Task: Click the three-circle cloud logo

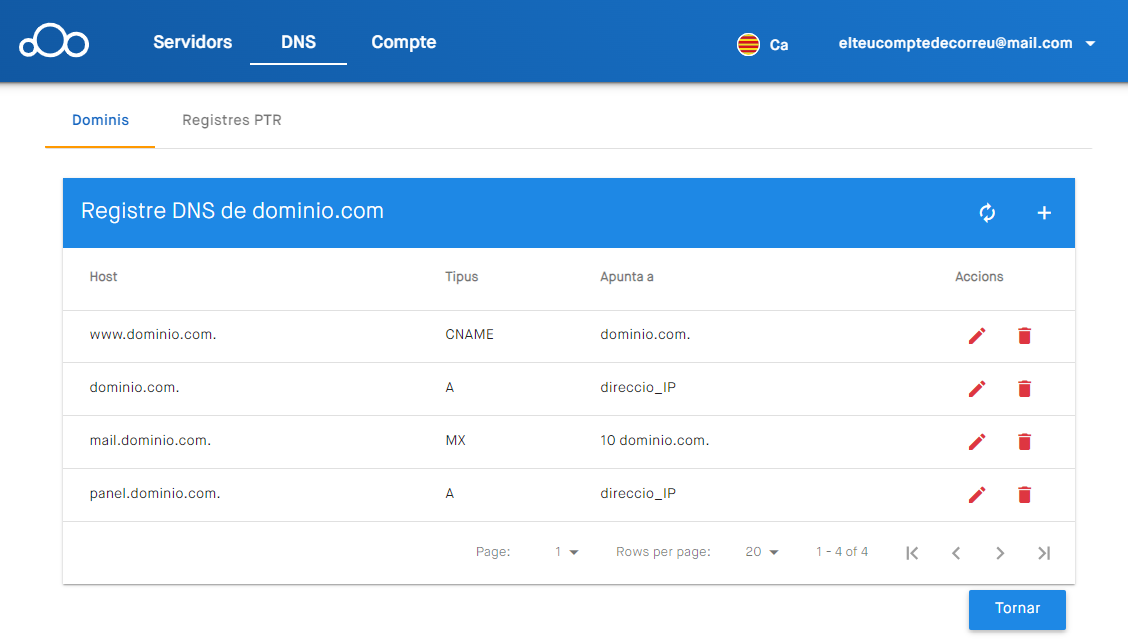Action: tap(54, 40)
